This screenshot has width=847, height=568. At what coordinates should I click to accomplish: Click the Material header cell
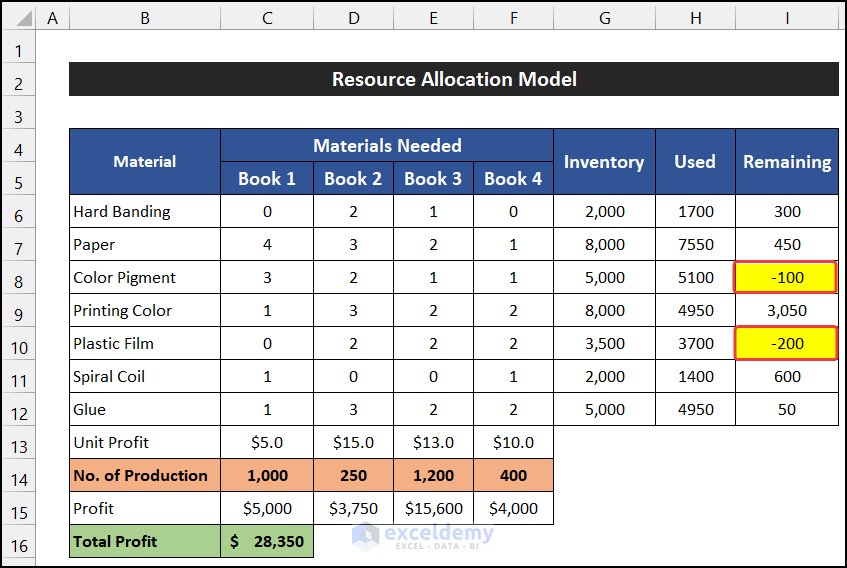pos(145,161)
